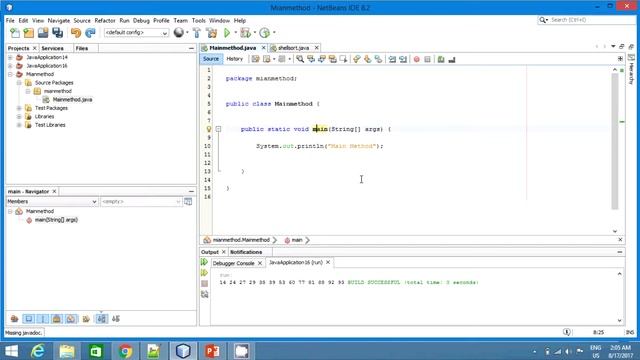
Task: Open the Refactor menu
Action: (x=105, y=20)
